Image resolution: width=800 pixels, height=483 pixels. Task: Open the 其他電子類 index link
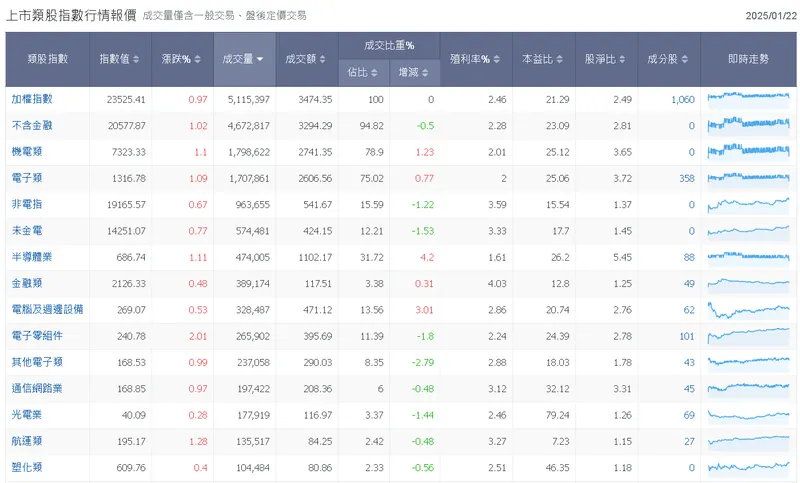[x=37, y=362]
